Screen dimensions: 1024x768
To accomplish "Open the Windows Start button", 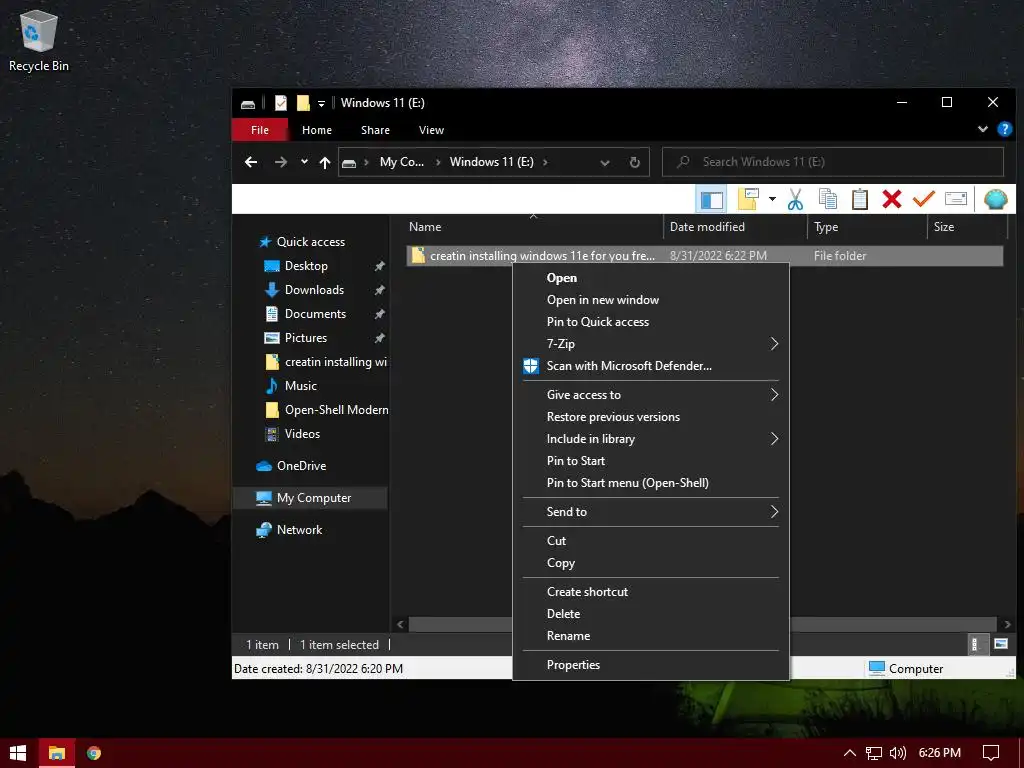I will [18, 753].
